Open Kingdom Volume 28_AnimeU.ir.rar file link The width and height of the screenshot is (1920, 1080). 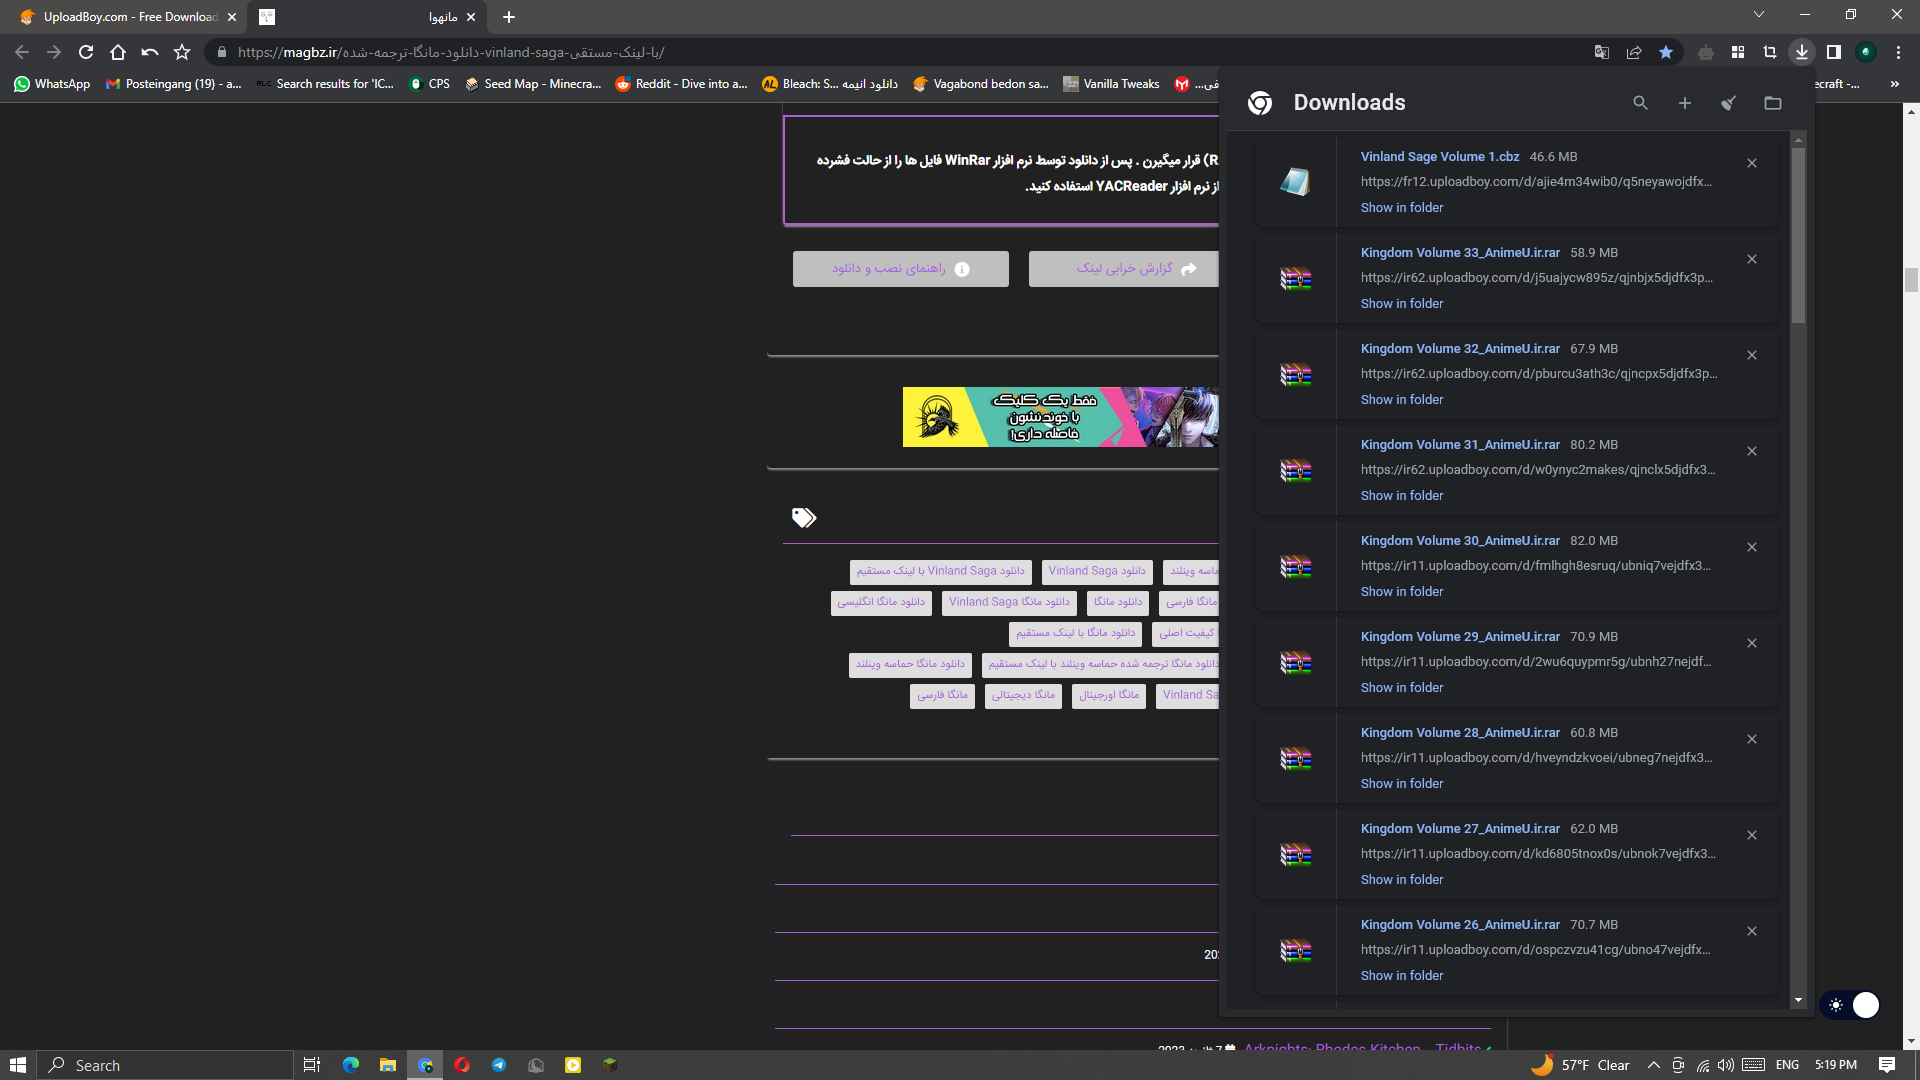tap(1459, 732)
